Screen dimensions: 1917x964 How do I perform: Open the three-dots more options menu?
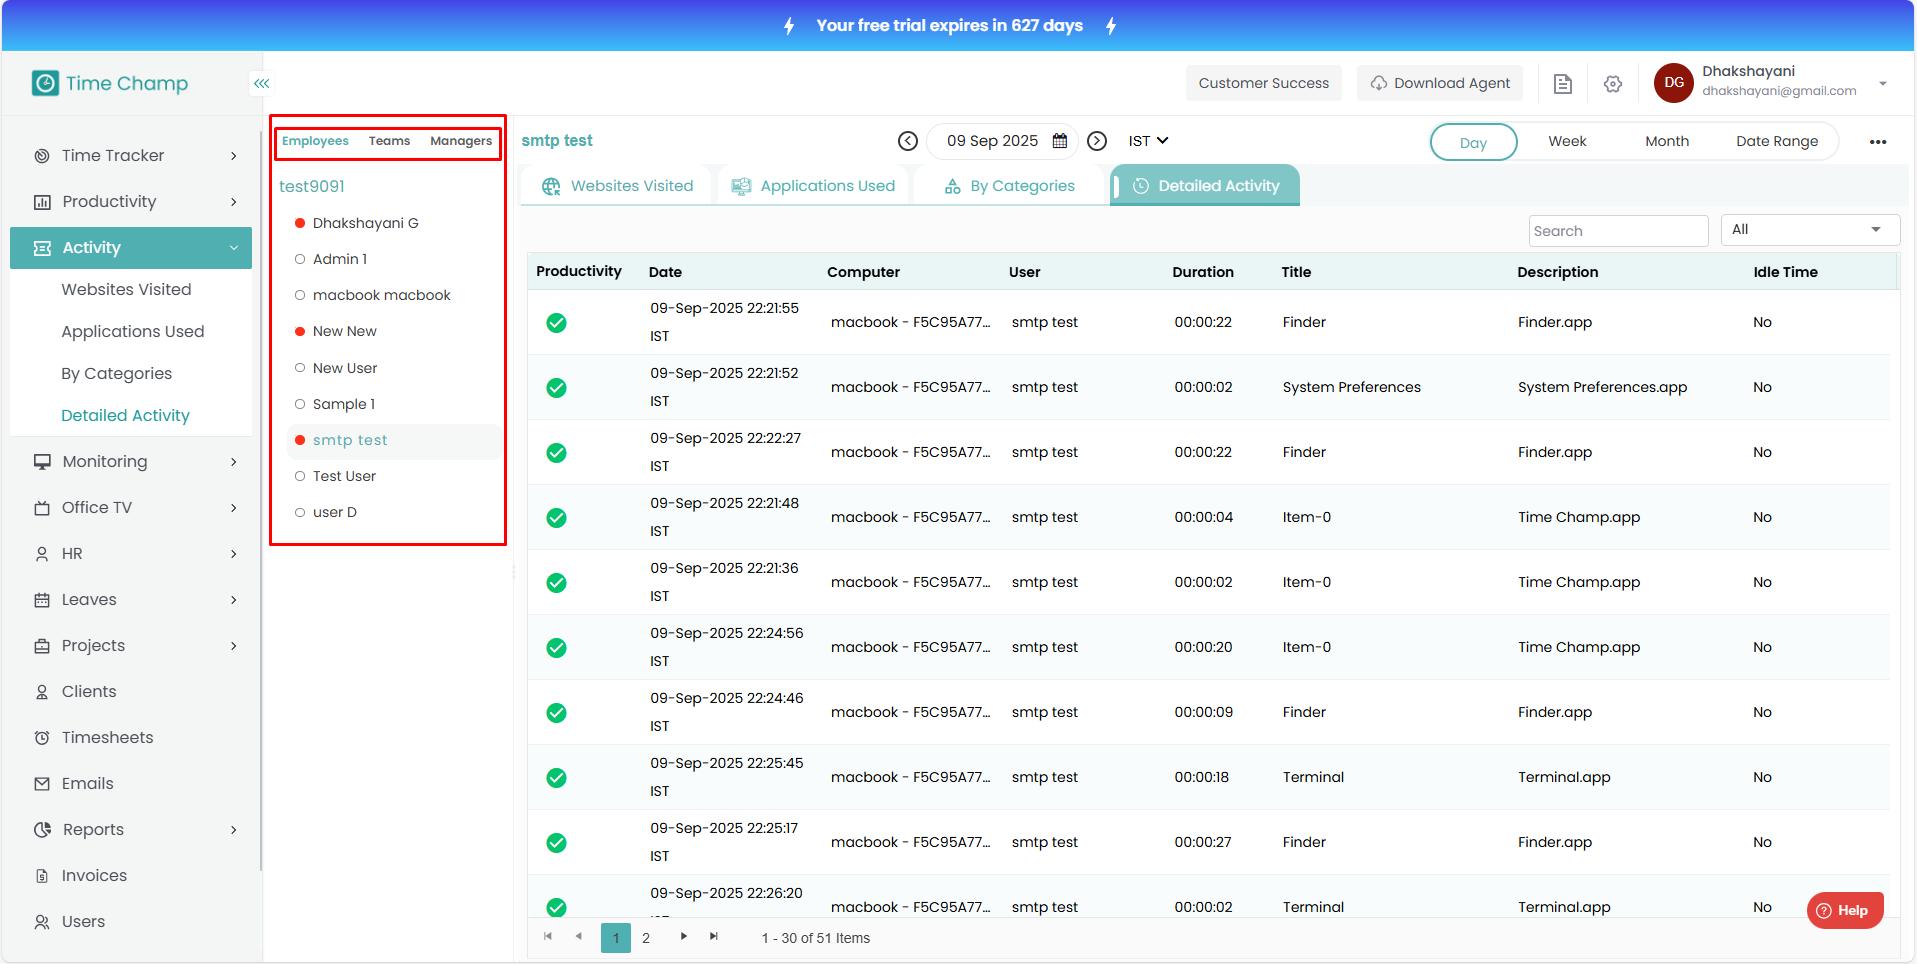pyautogui.click(x=1877, y=142)
